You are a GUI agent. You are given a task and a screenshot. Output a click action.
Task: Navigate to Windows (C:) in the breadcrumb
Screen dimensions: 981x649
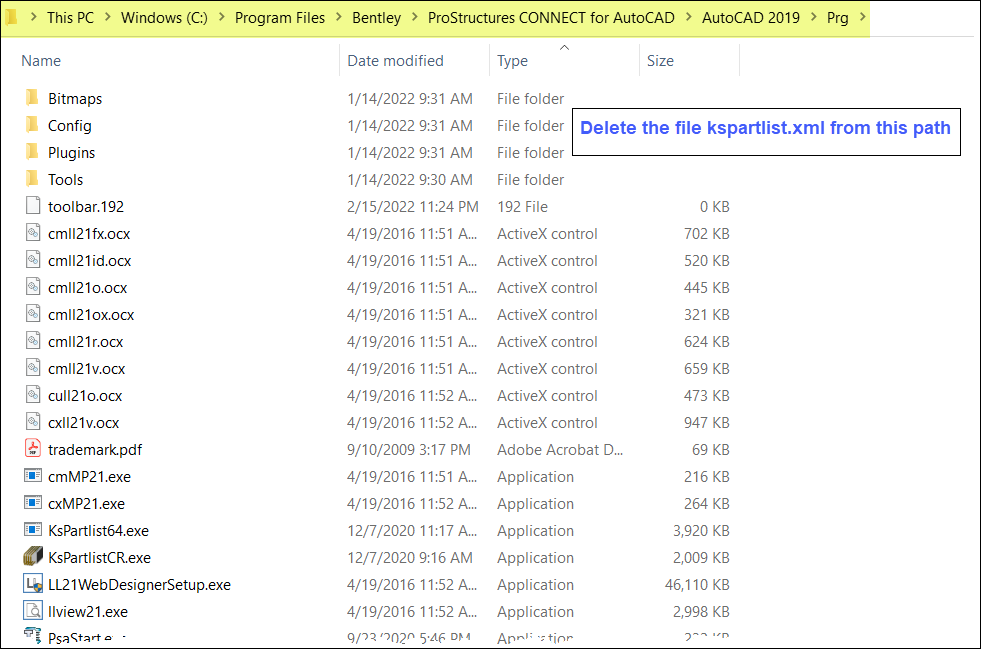pos(164,18)
